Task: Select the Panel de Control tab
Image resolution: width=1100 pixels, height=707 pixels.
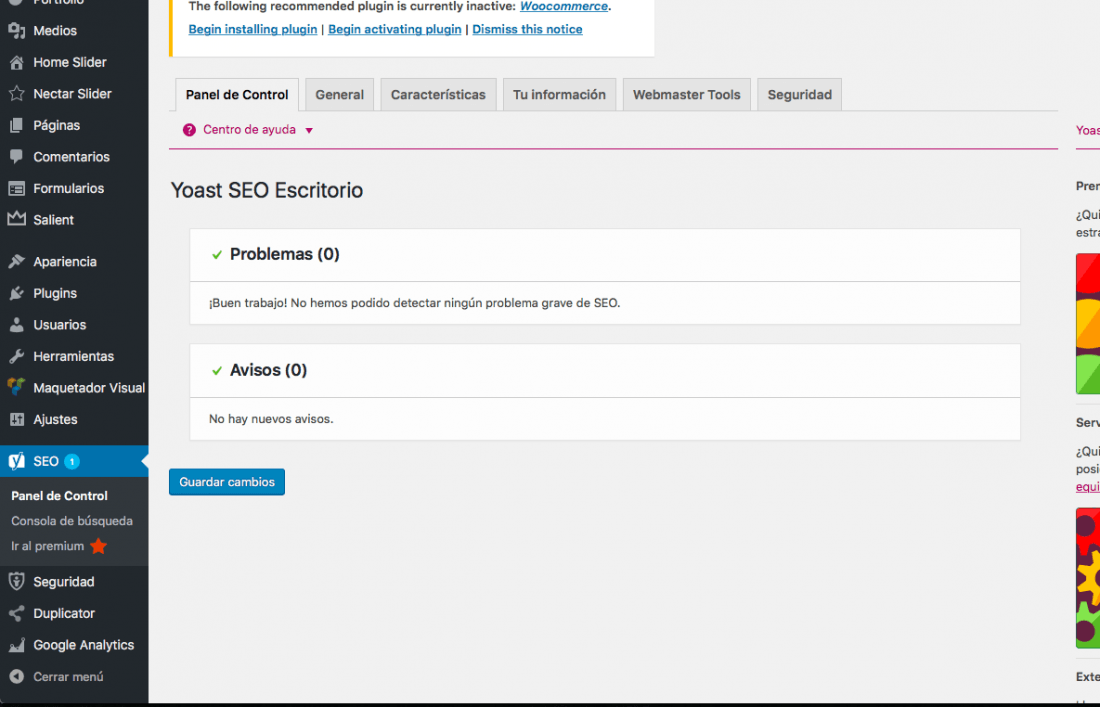Action: click(237, 95)
